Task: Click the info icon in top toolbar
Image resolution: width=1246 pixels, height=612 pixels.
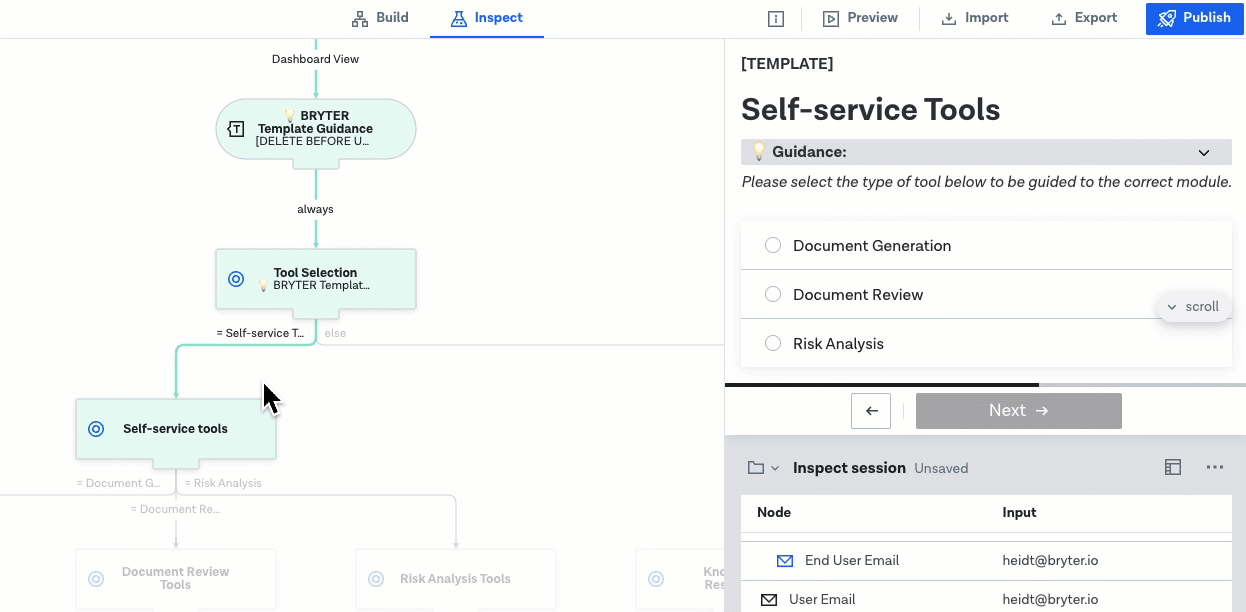Action: [776, 19]
